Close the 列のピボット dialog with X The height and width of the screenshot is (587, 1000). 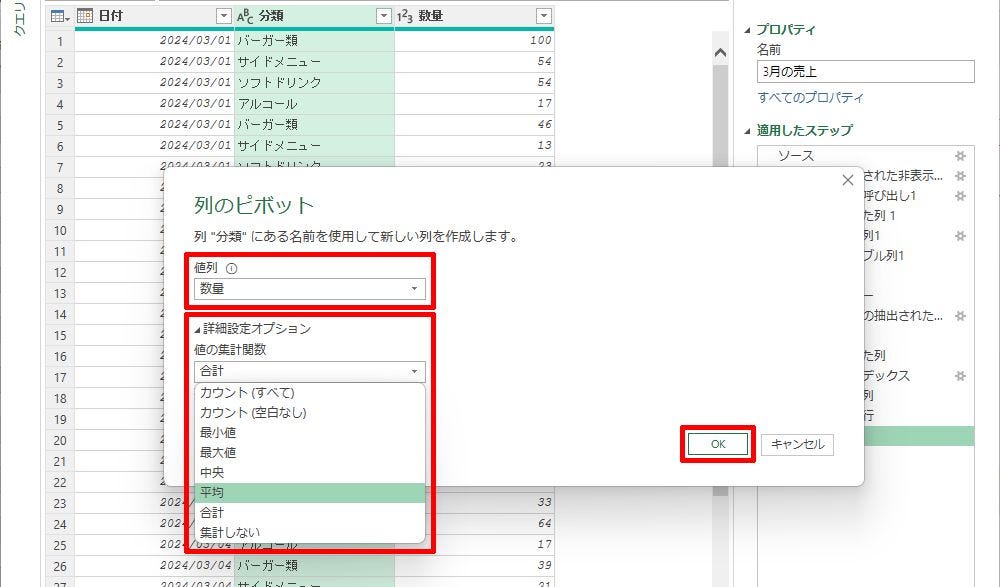[848, 180]
